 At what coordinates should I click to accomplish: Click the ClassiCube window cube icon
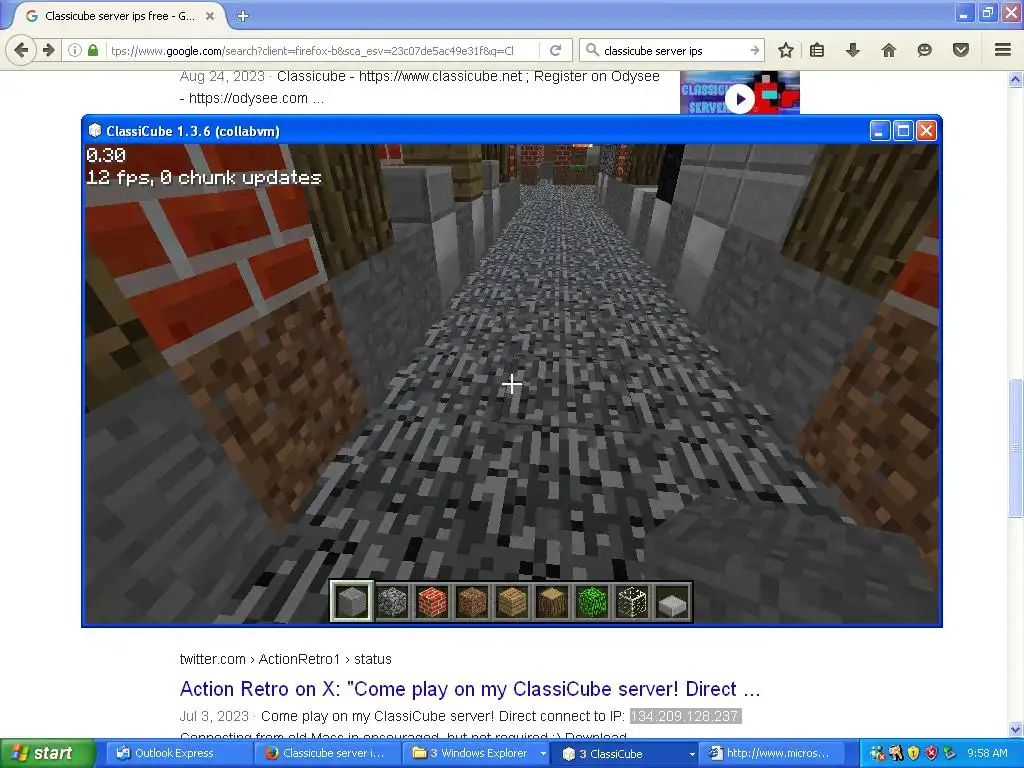(95, 131)
